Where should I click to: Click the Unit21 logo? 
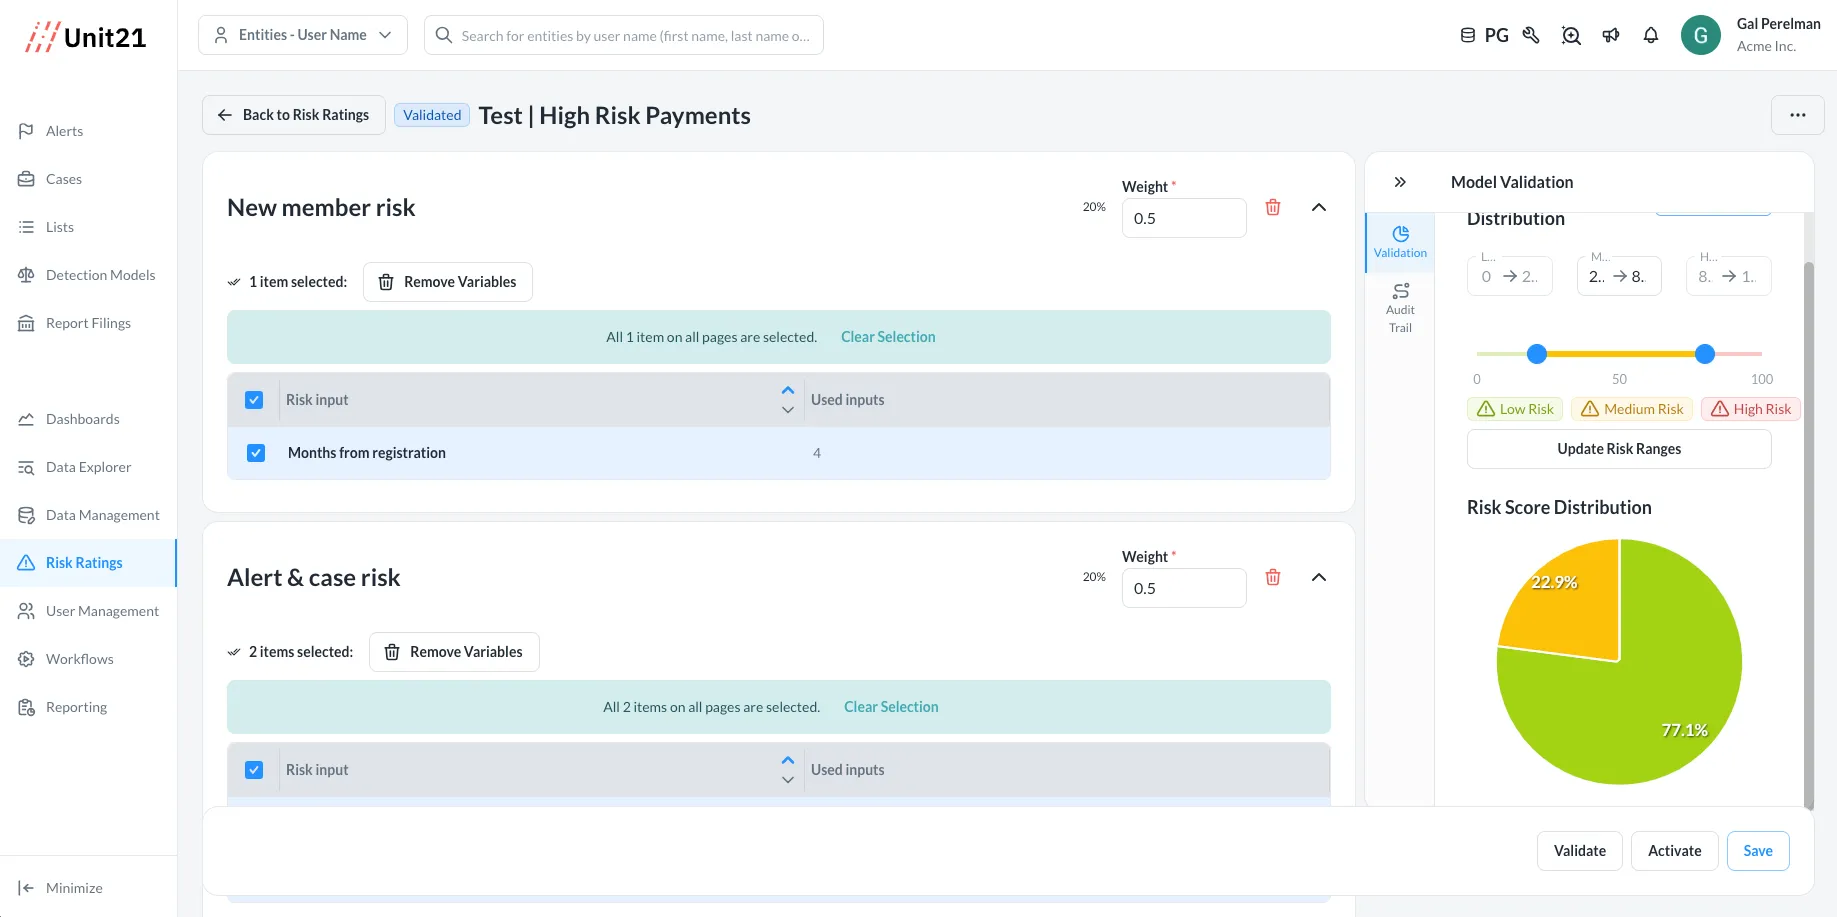click(x=86, y=37)
